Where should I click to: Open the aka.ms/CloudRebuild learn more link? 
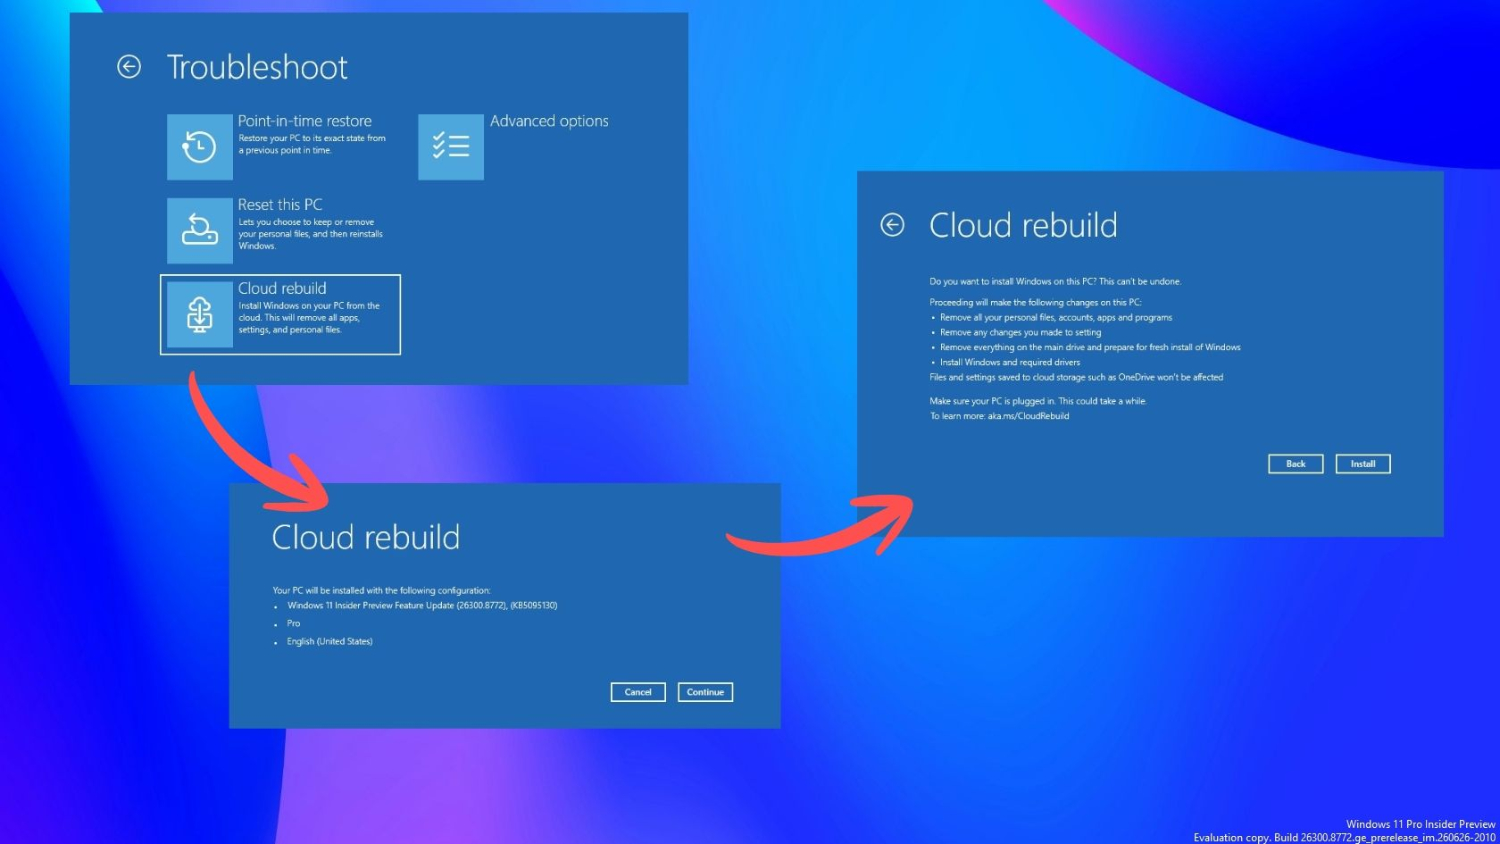point(1028,416)
